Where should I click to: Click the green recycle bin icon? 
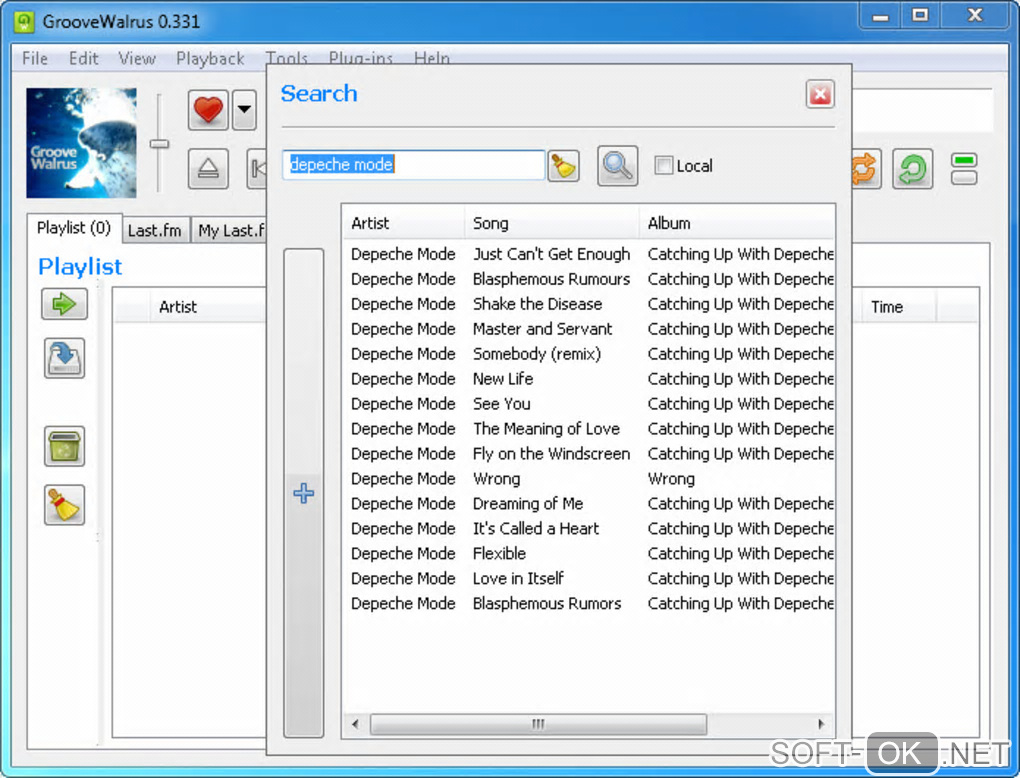click(64, 446)
